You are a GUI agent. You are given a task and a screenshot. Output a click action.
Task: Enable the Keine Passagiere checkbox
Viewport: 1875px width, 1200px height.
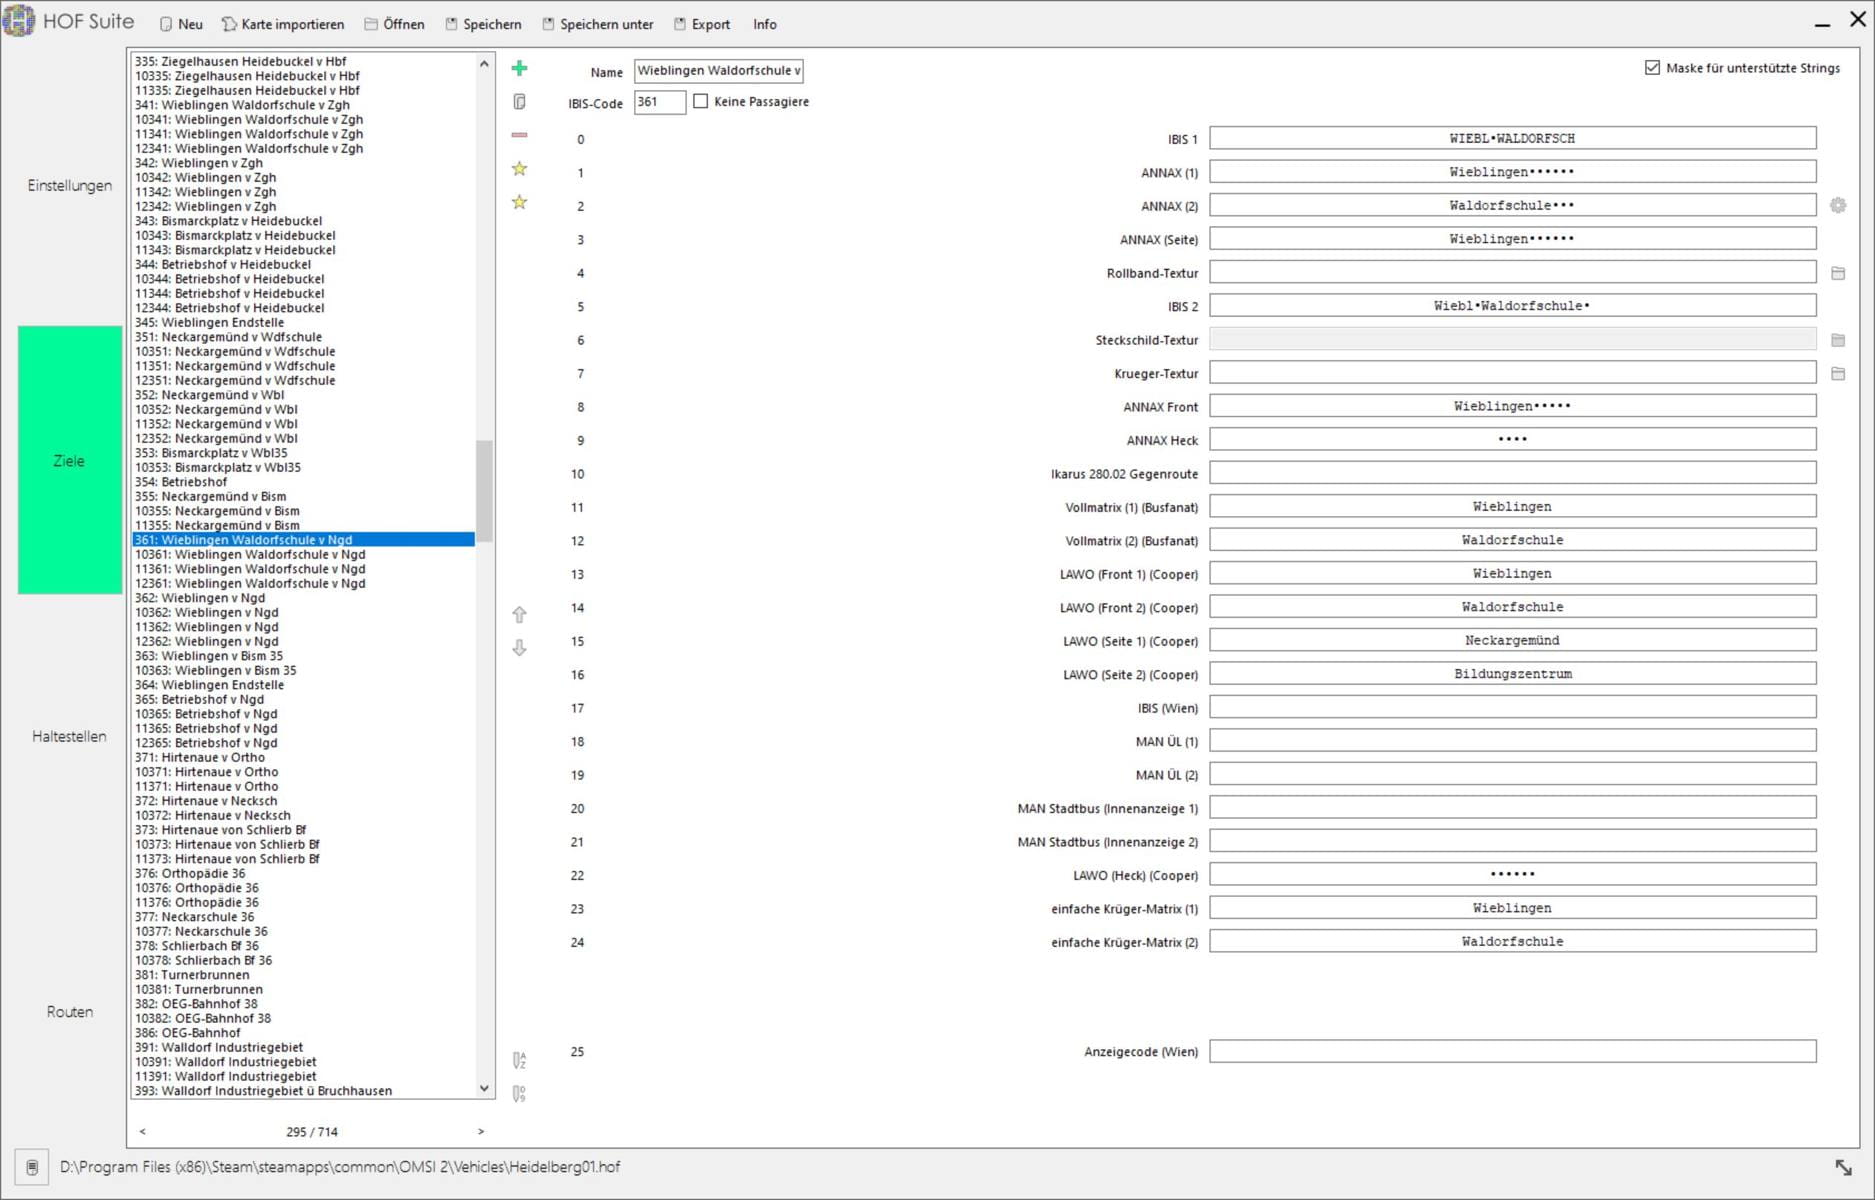pos(701,102)
